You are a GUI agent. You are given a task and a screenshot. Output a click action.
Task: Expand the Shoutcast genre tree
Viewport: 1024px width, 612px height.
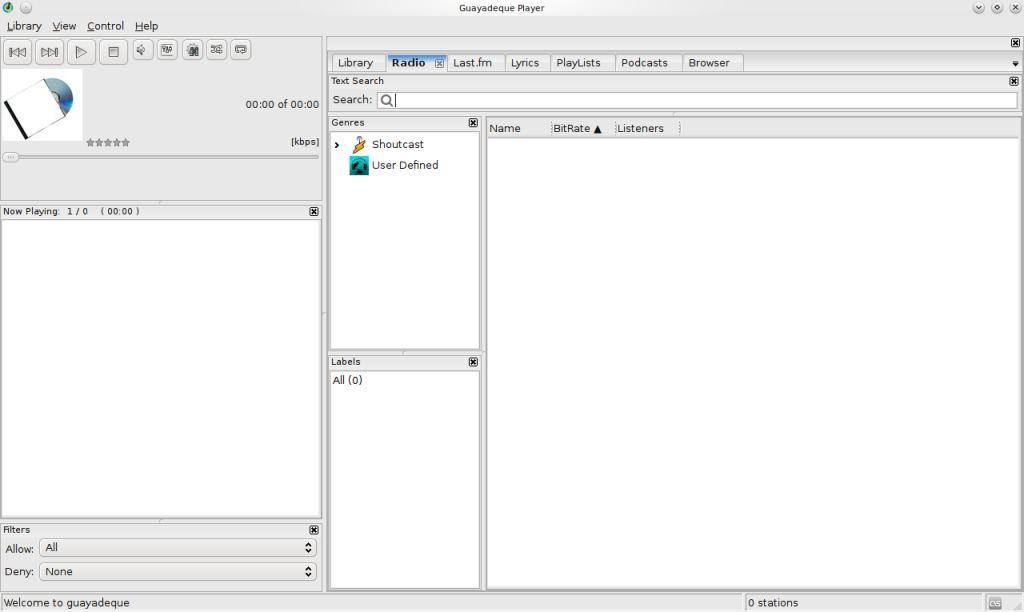tap(338, 145)
